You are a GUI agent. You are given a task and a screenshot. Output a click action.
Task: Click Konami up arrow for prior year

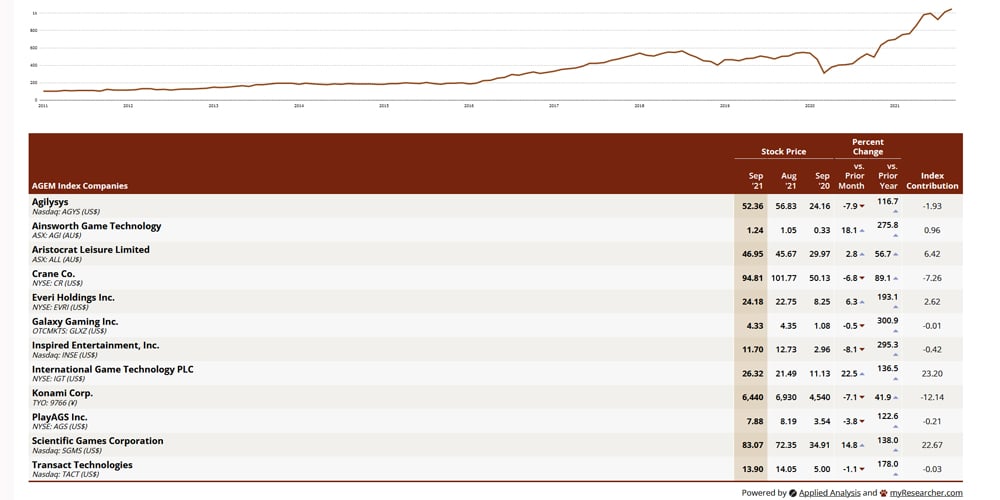tap(895, 397)
